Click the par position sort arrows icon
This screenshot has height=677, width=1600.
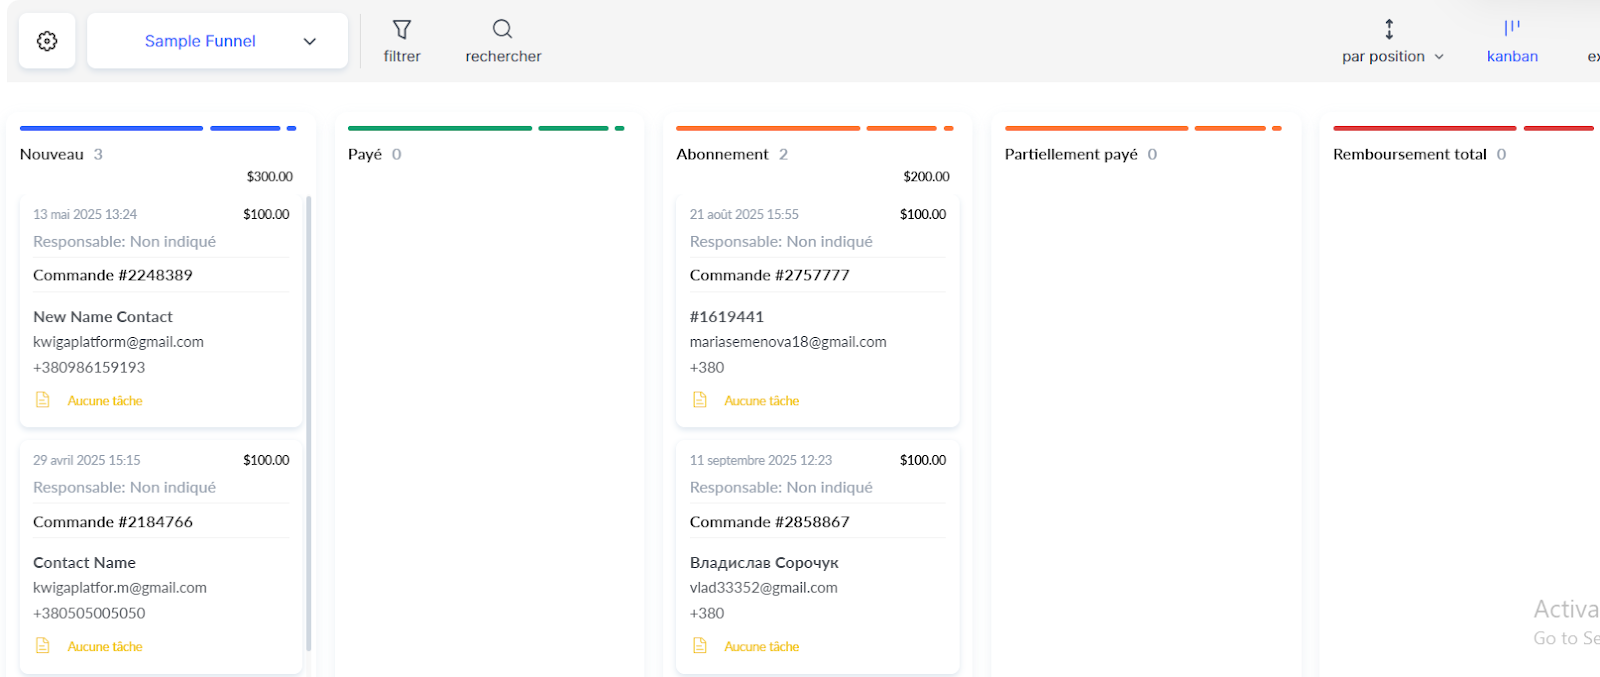point(1389,29)
